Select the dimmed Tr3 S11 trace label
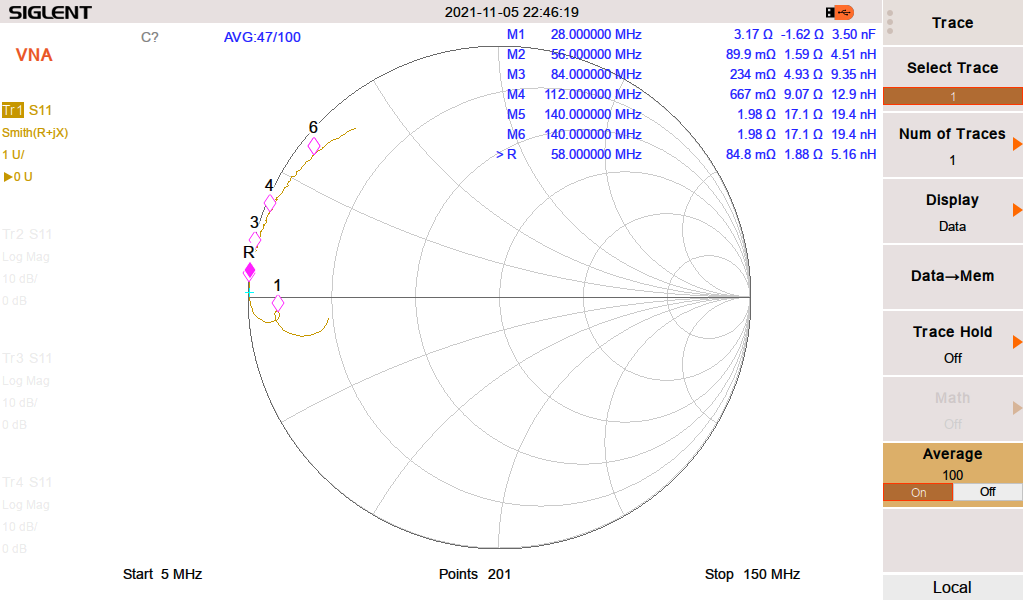Image resolution: width=1023 pixels, height=600 pixels. (x=27, y=358)
